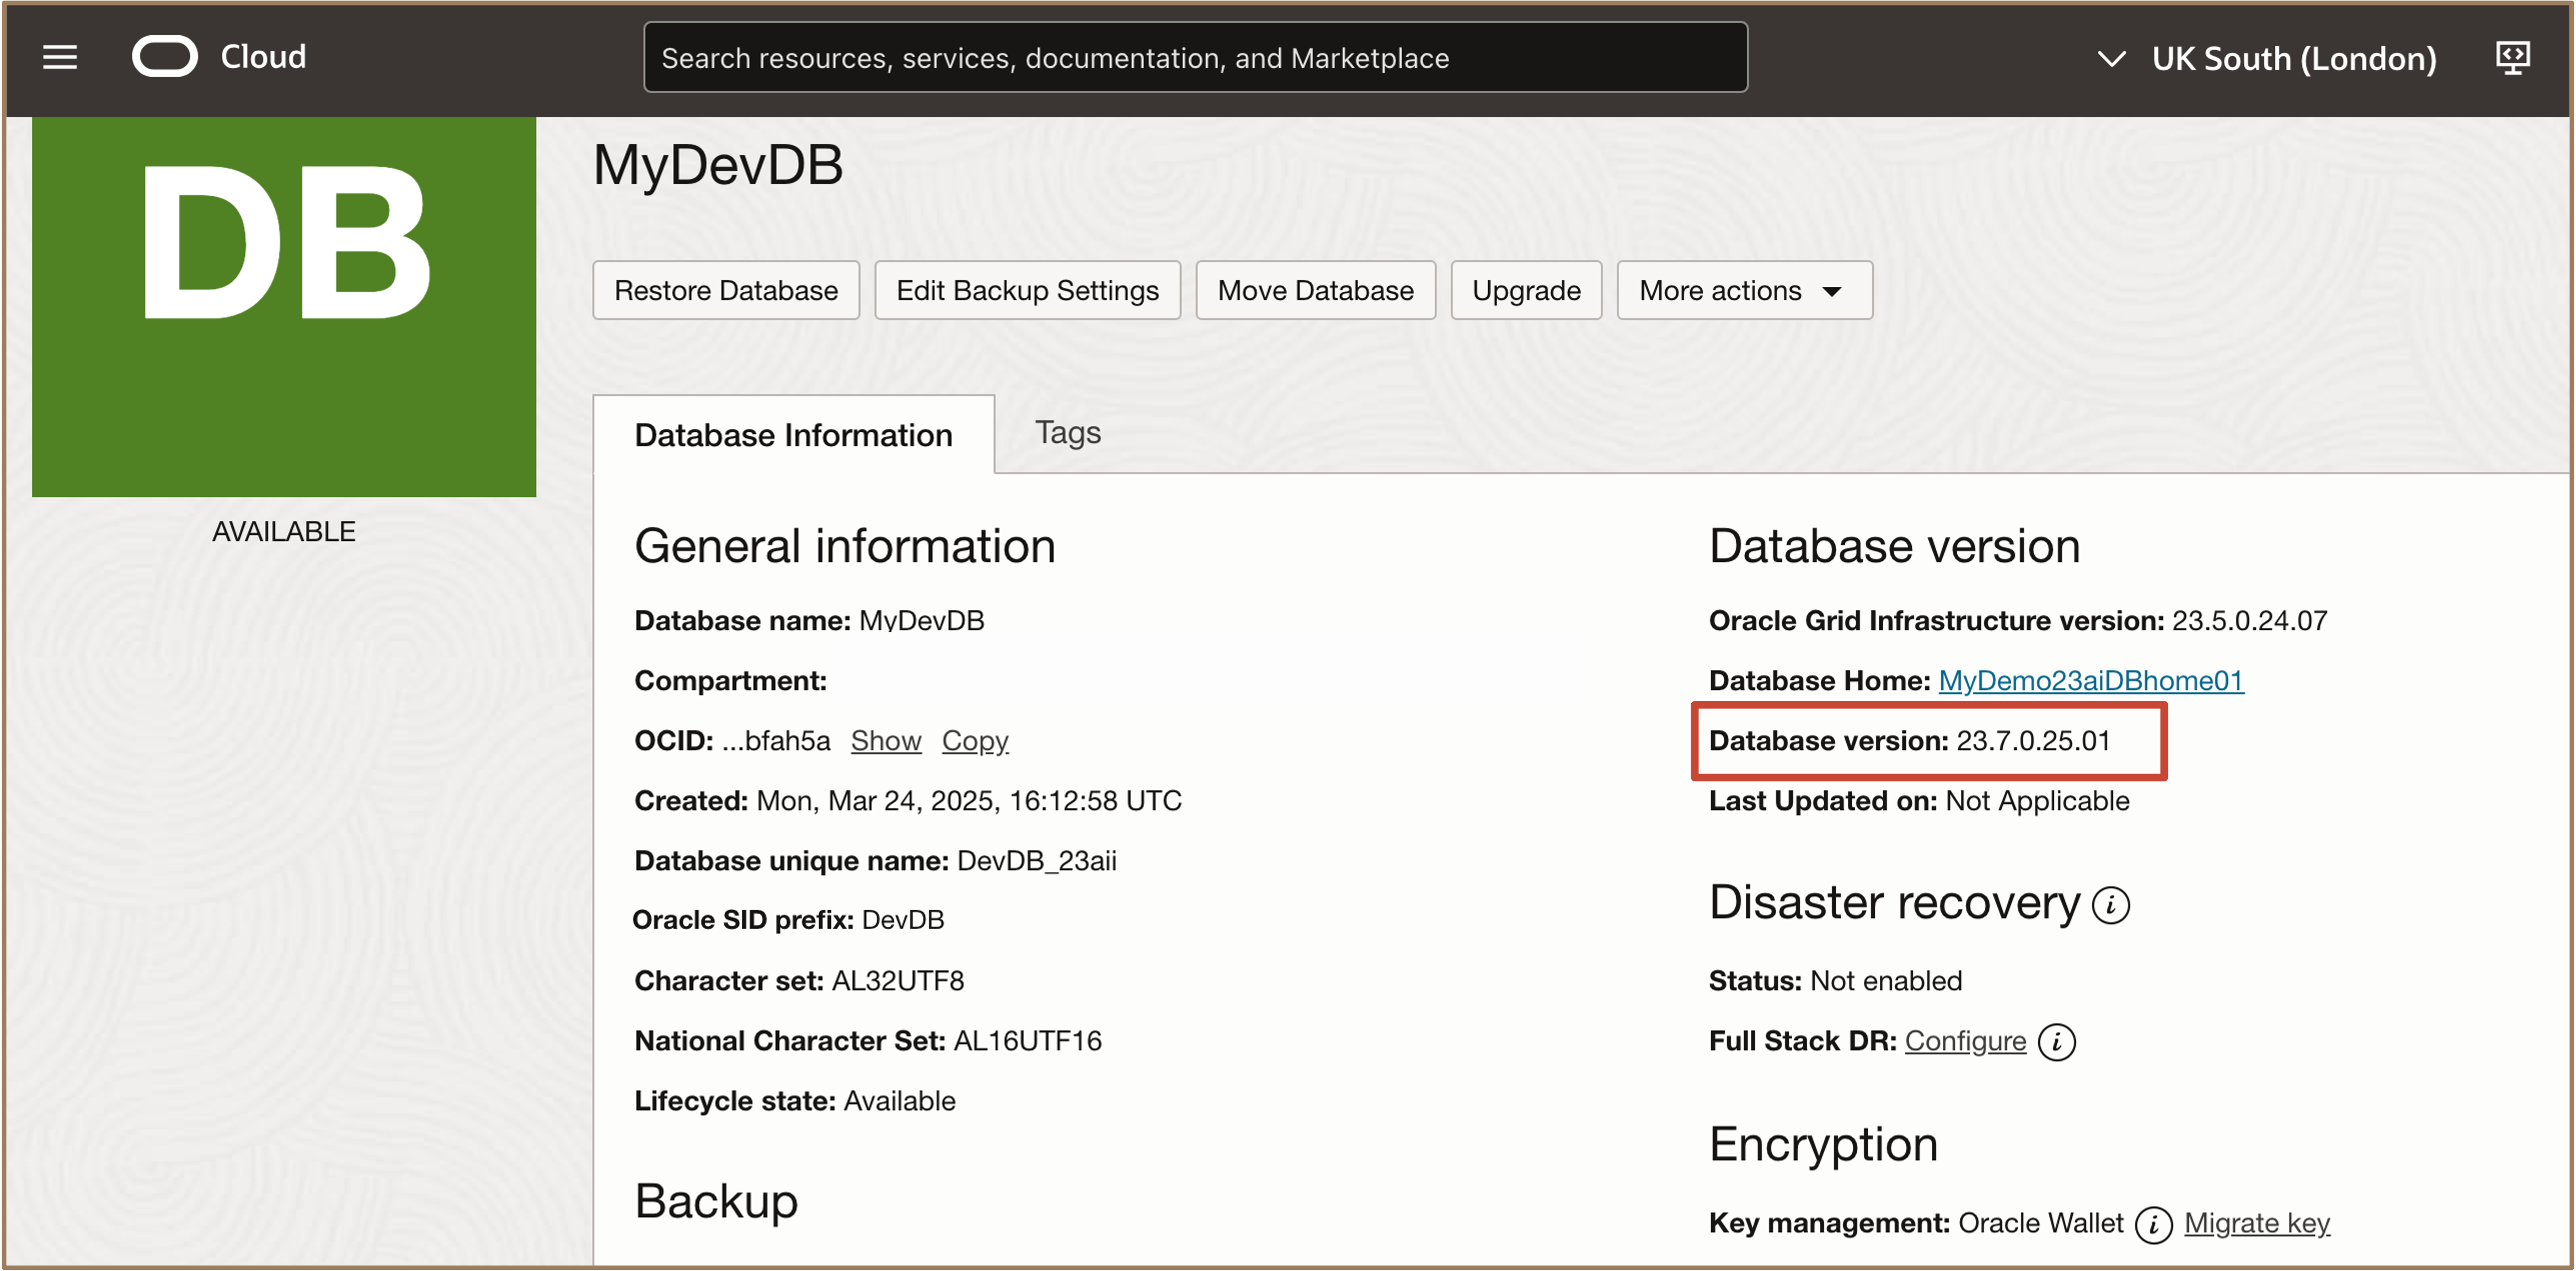Click Edit Backup Settings
The image size is (2576, 1271).
(1026, 290)
